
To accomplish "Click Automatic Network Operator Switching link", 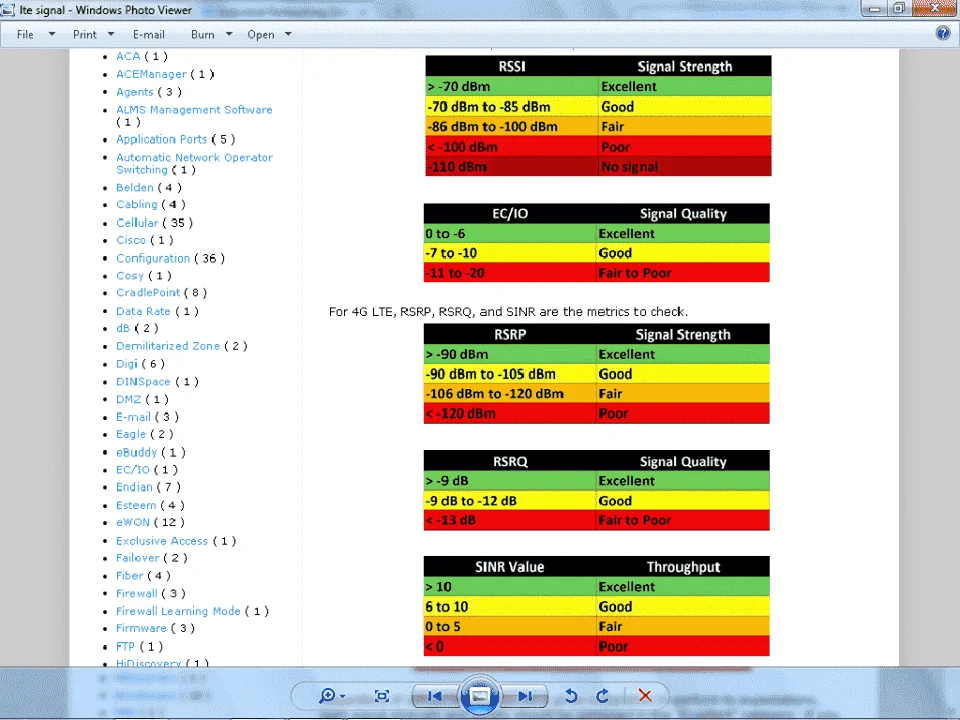I will click(x=194, y=163).
